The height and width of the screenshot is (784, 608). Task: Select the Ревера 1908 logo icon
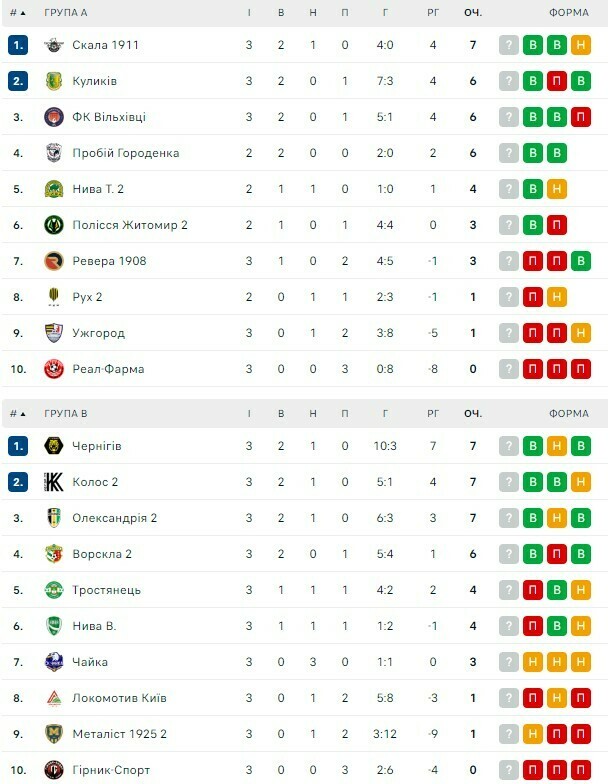point(54,261)
